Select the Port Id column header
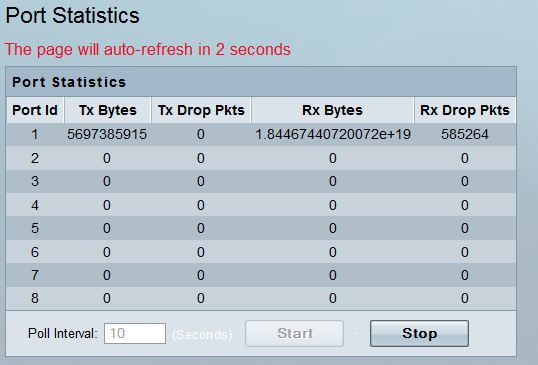Viewport: 538px width, 365px height. point(35,110)
